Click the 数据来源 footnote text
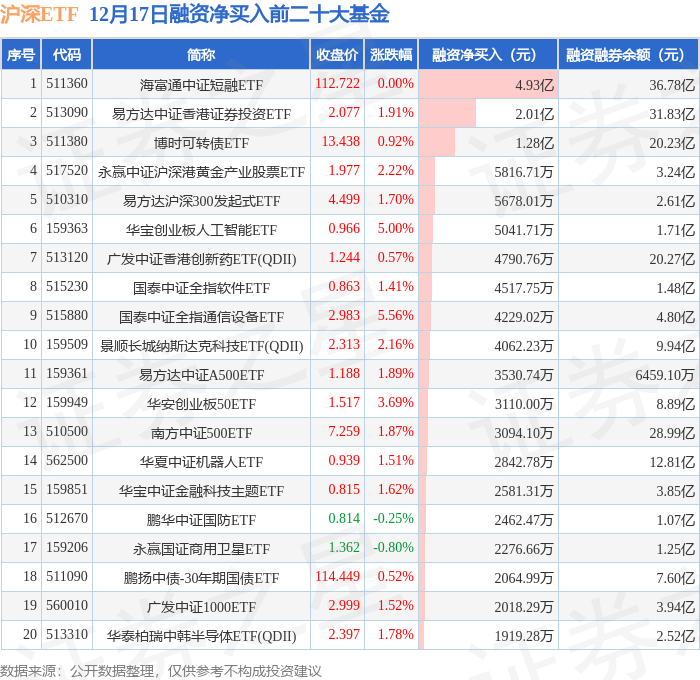Viewport: 700px width, 680px height. coord(161,671)
